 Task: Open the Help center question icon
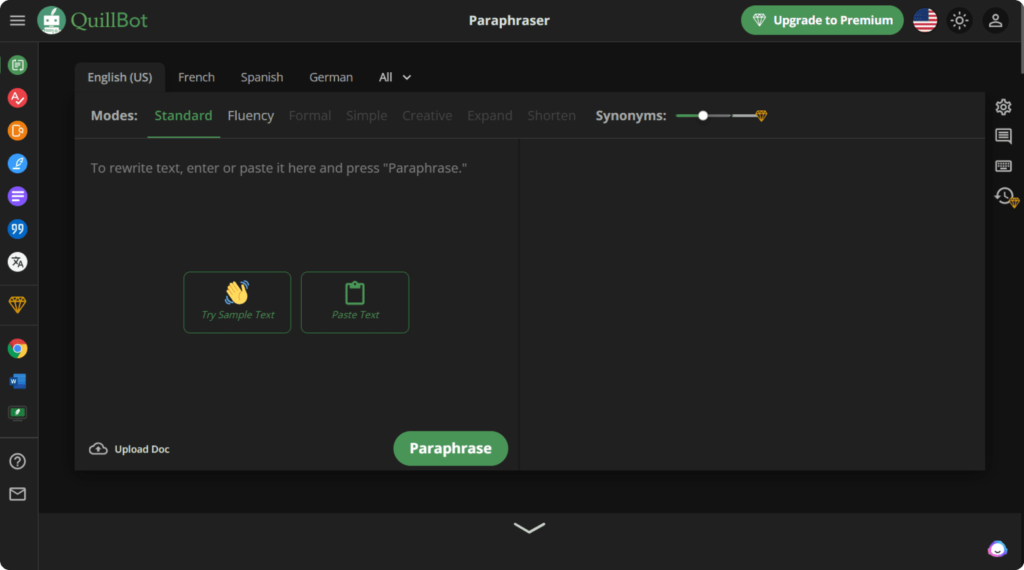coord(18,461)
